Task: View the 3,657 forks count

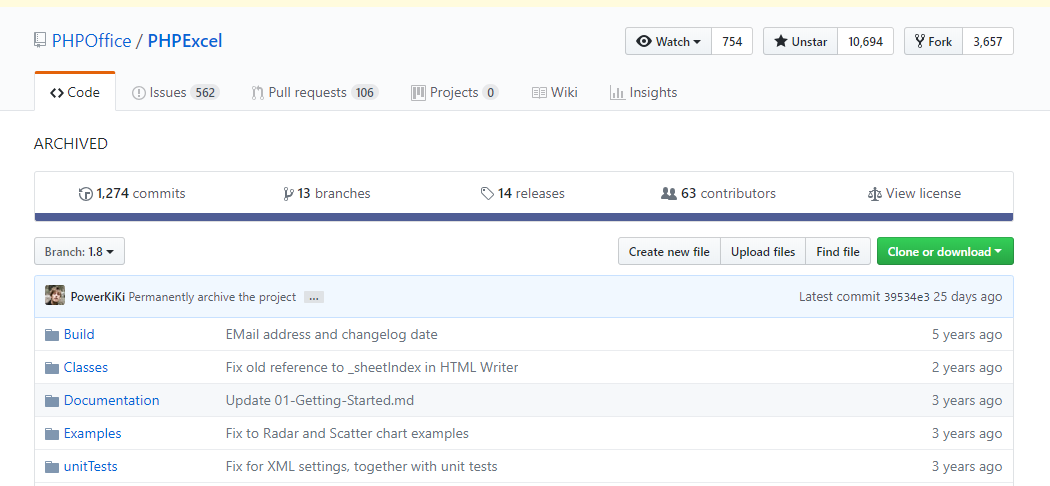Action: pyautogui.click(x=988, y=41)
